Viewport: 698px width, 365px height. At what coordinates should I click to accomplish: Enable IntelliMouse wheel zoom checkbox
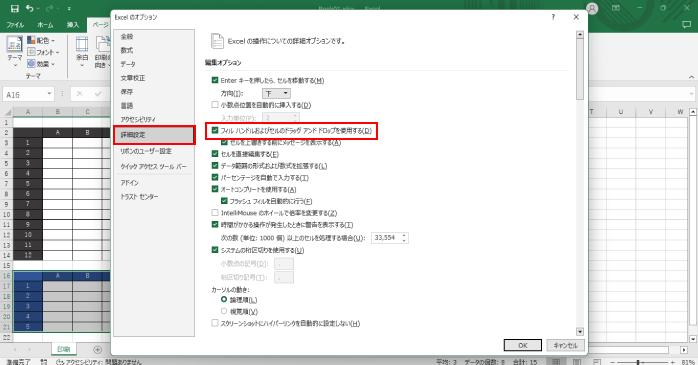(215, 213)
